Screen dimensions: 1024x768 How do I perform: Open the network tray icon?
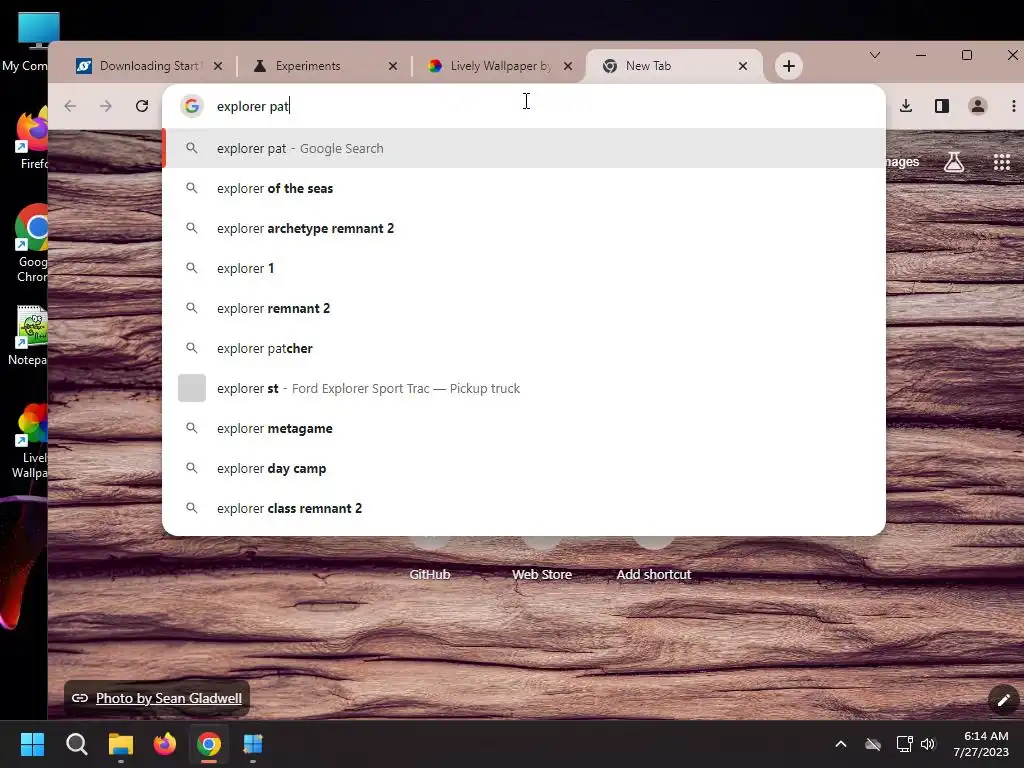coord(904,744)
